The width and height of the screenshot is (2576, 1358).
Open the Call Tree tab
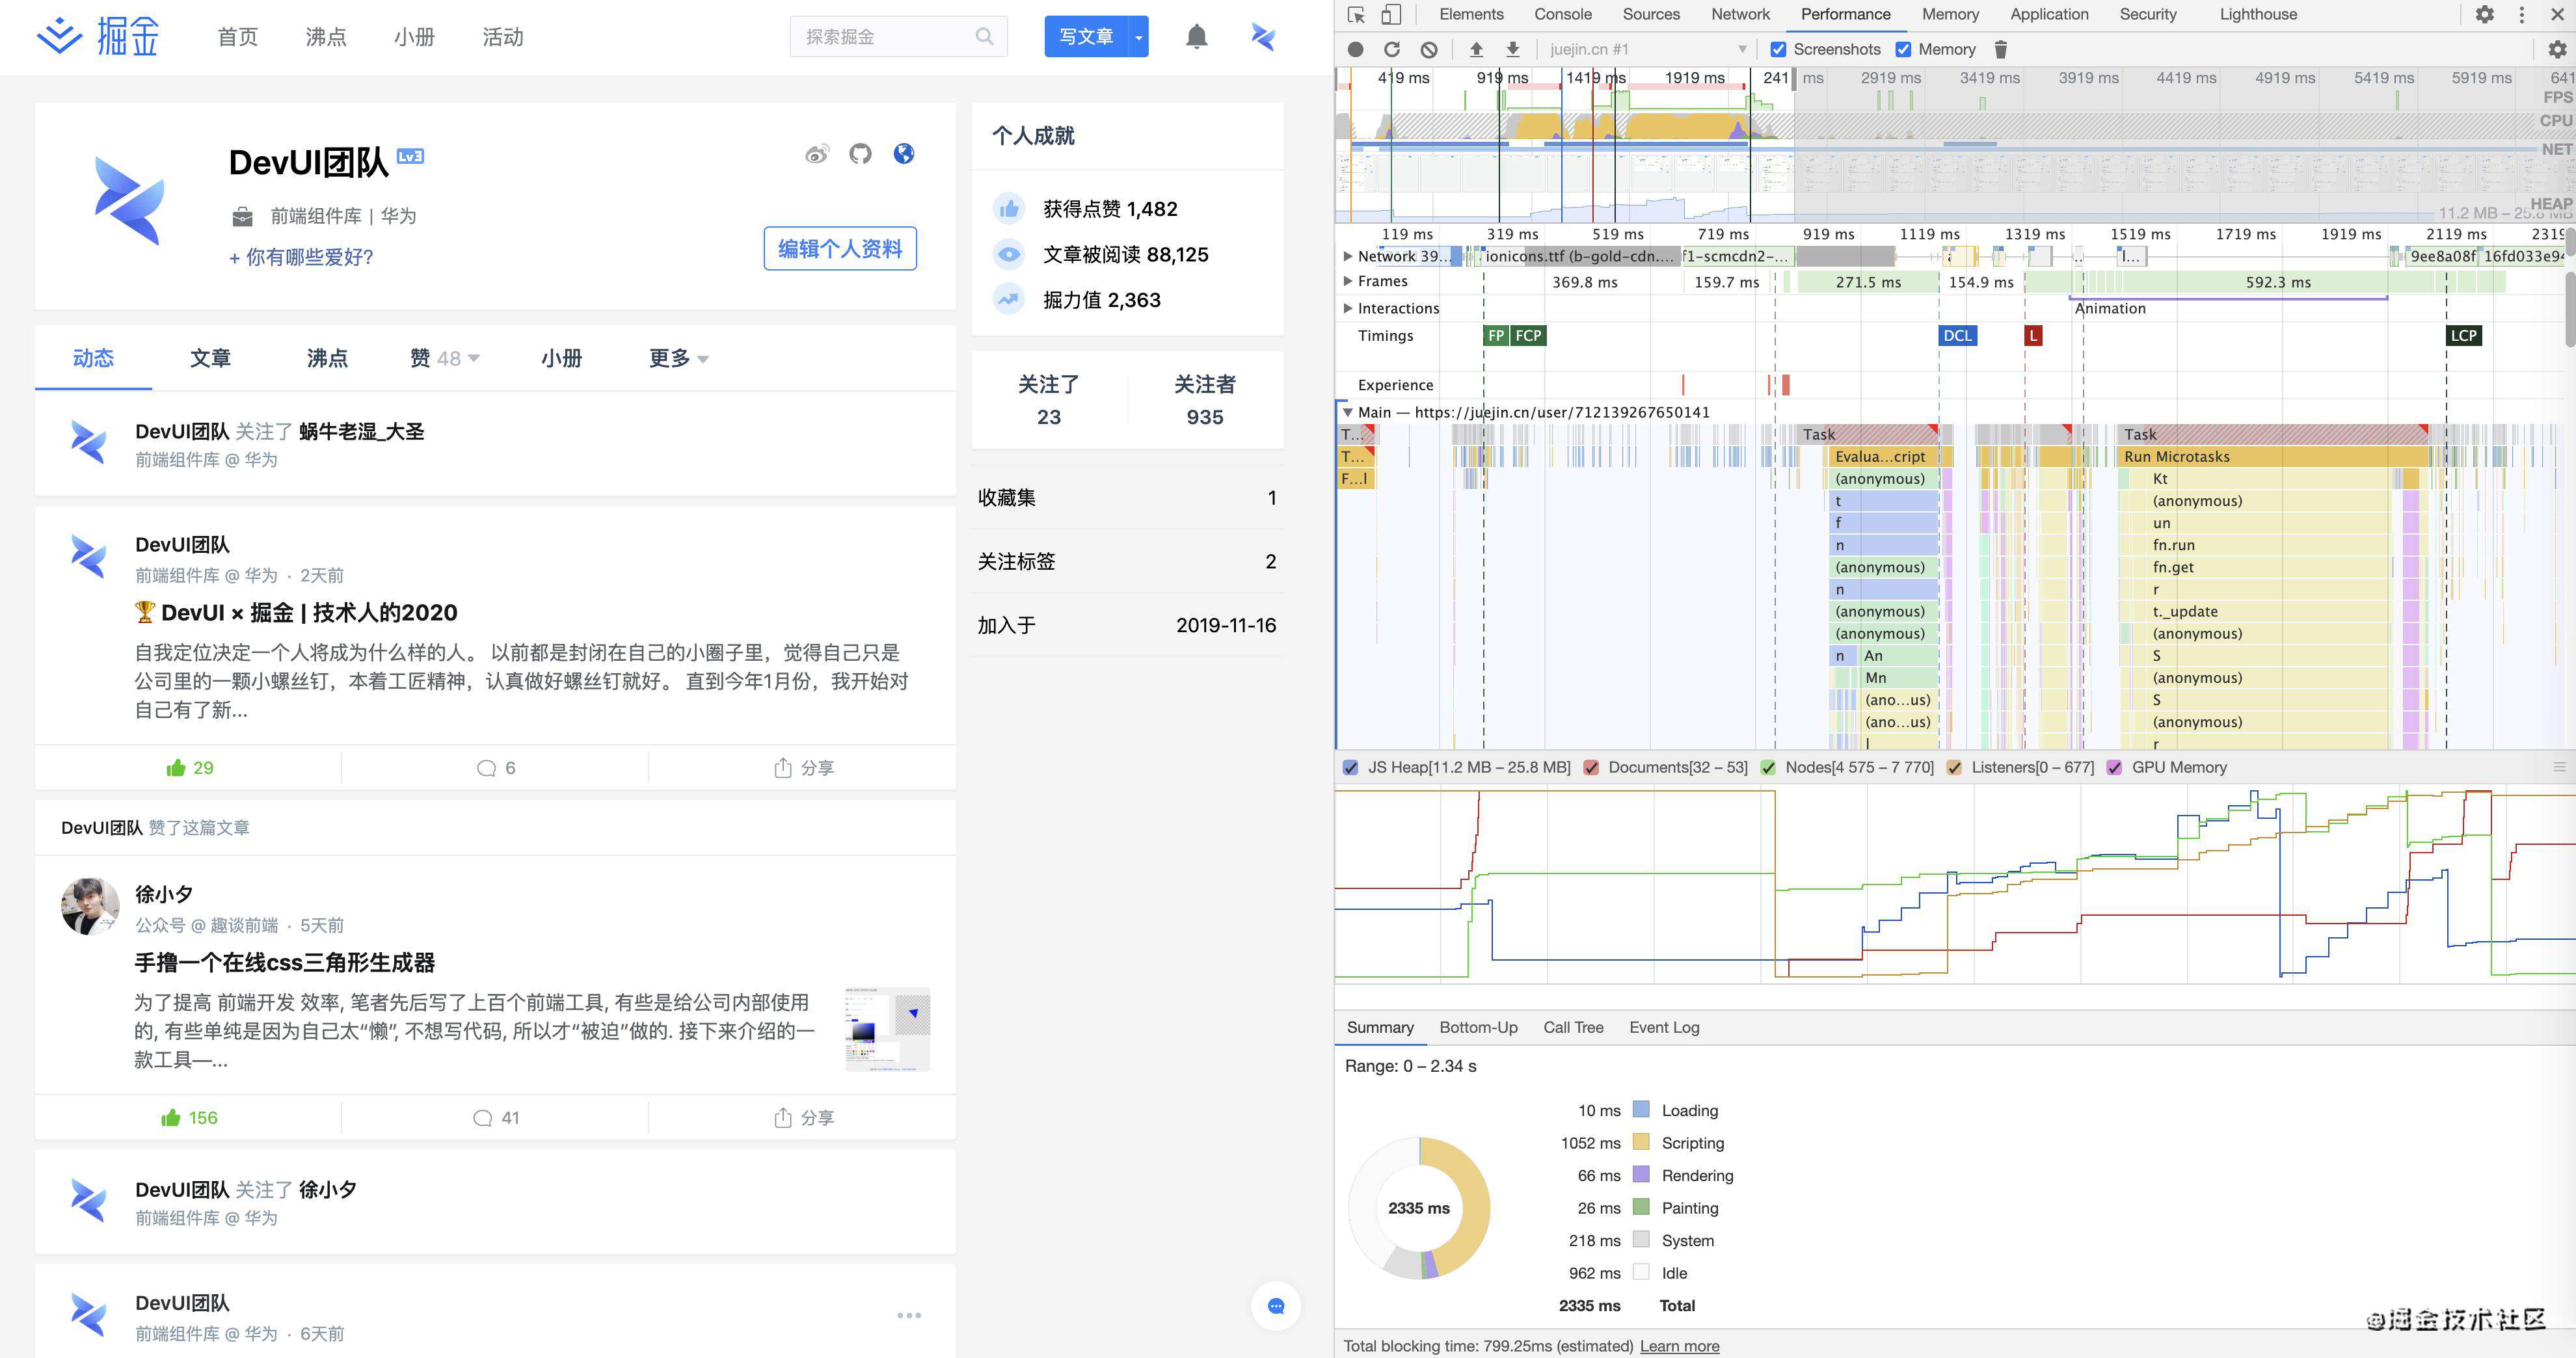1573,1027
